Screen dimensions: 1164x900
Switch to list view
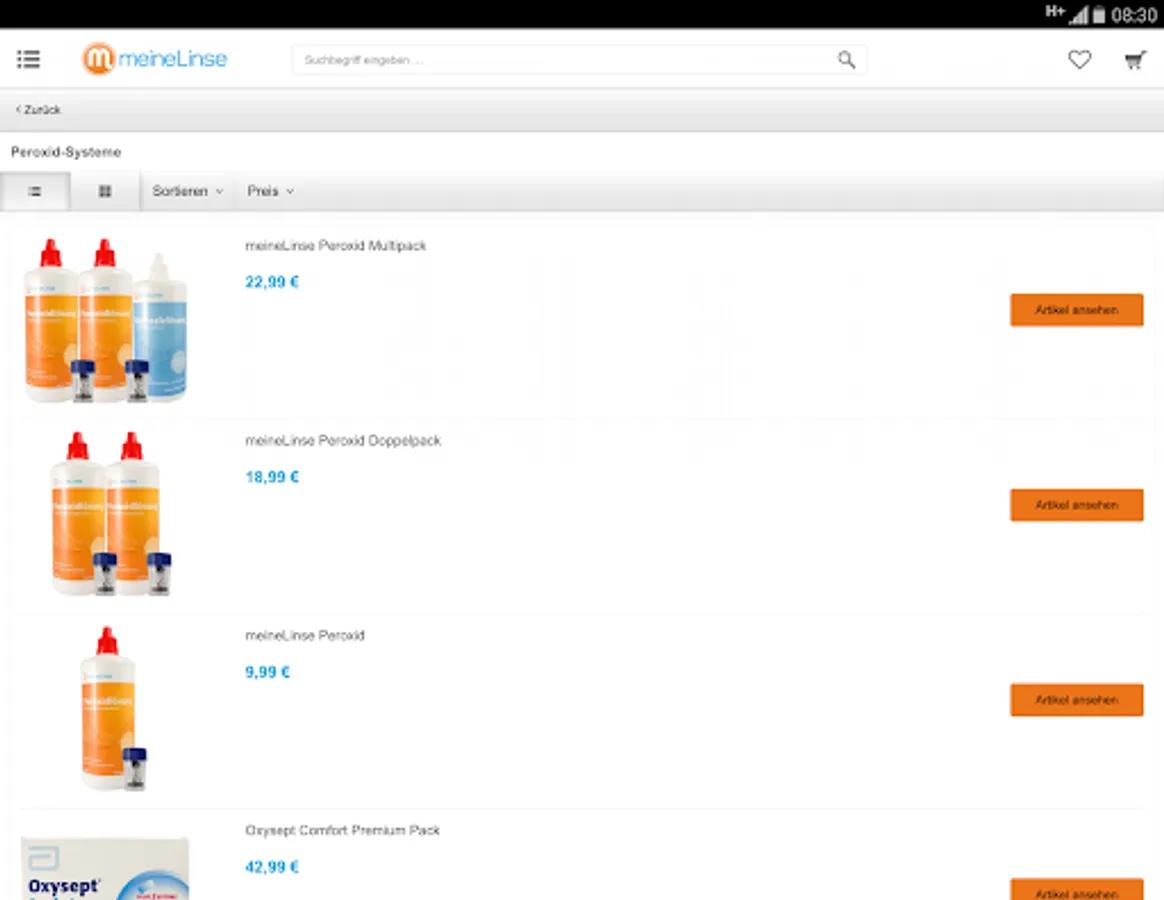click(x=35, y=192)
